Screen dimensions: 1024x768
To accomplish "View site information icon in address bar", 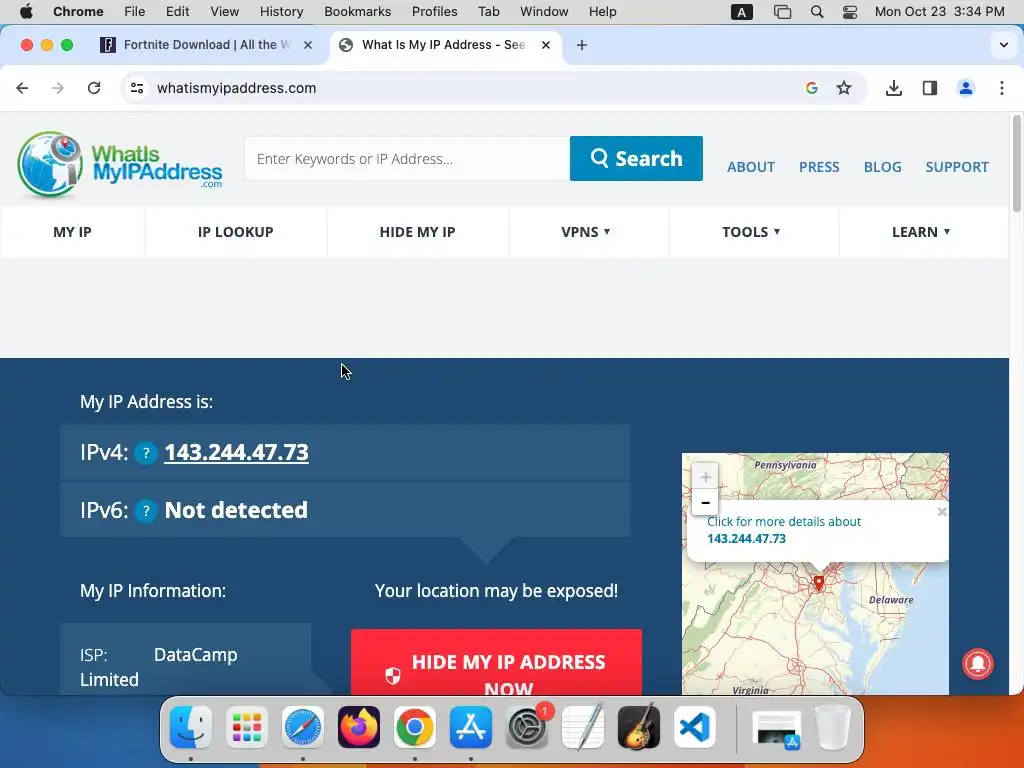I will pyautogui.click(x=136, y=88).
